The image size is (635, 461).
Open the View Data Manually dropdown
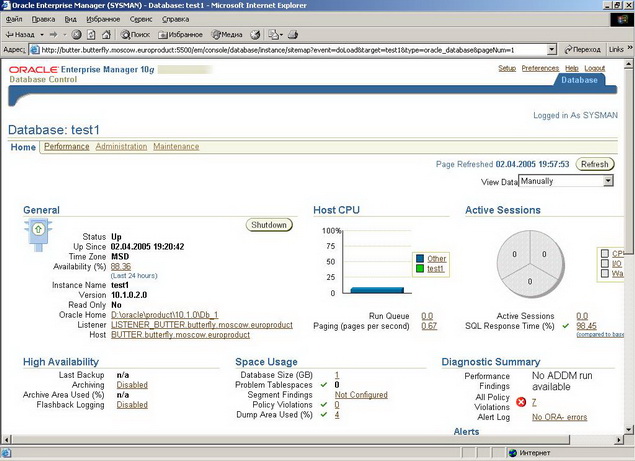pos(566,181)
